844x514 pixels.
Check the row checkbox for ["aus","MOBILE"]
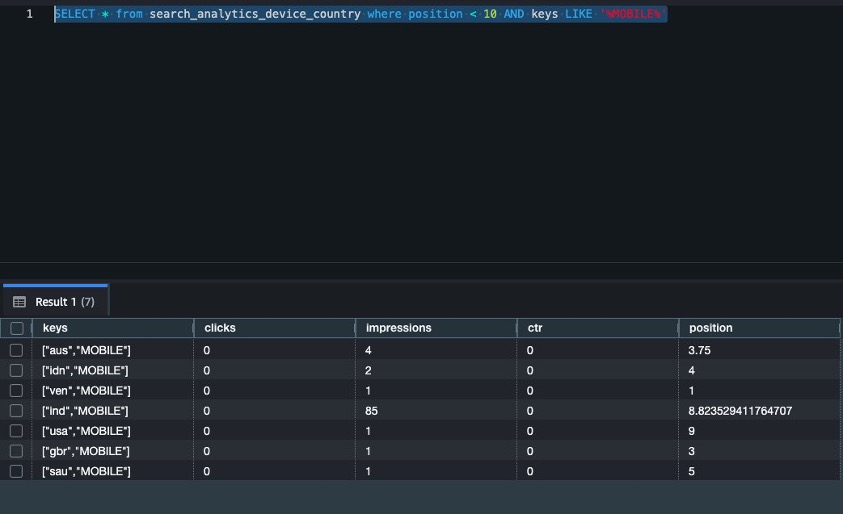tap(16, 350)
